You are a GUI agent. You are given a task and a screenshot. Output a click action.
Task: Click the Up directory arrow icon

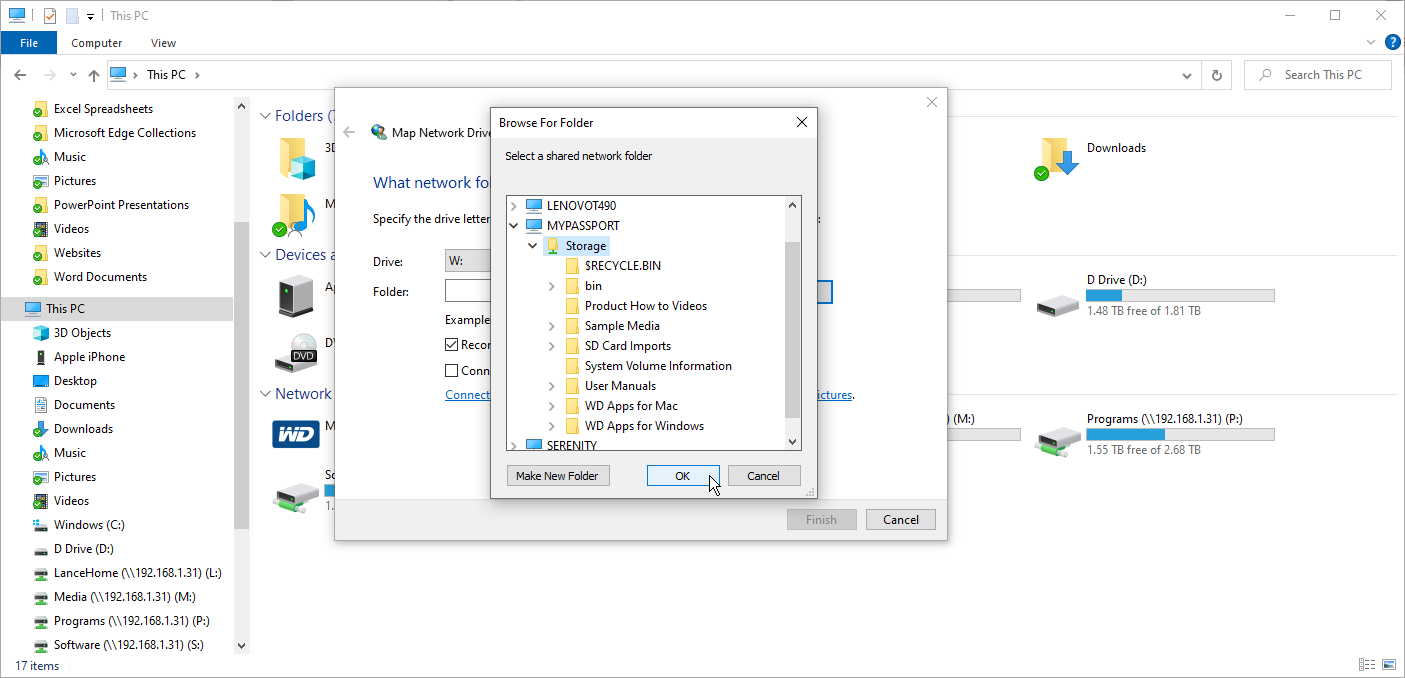(94, 75)
